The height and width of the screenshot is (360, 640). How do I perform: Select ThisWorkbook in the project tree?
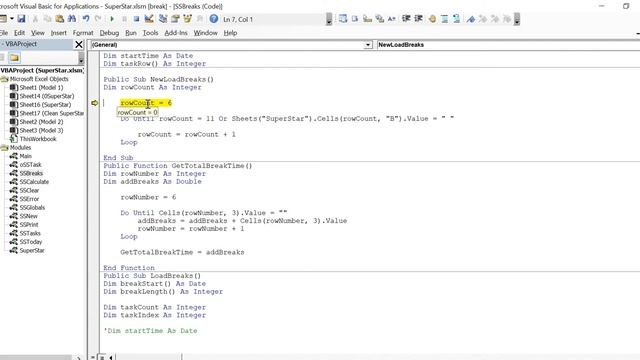38,139
